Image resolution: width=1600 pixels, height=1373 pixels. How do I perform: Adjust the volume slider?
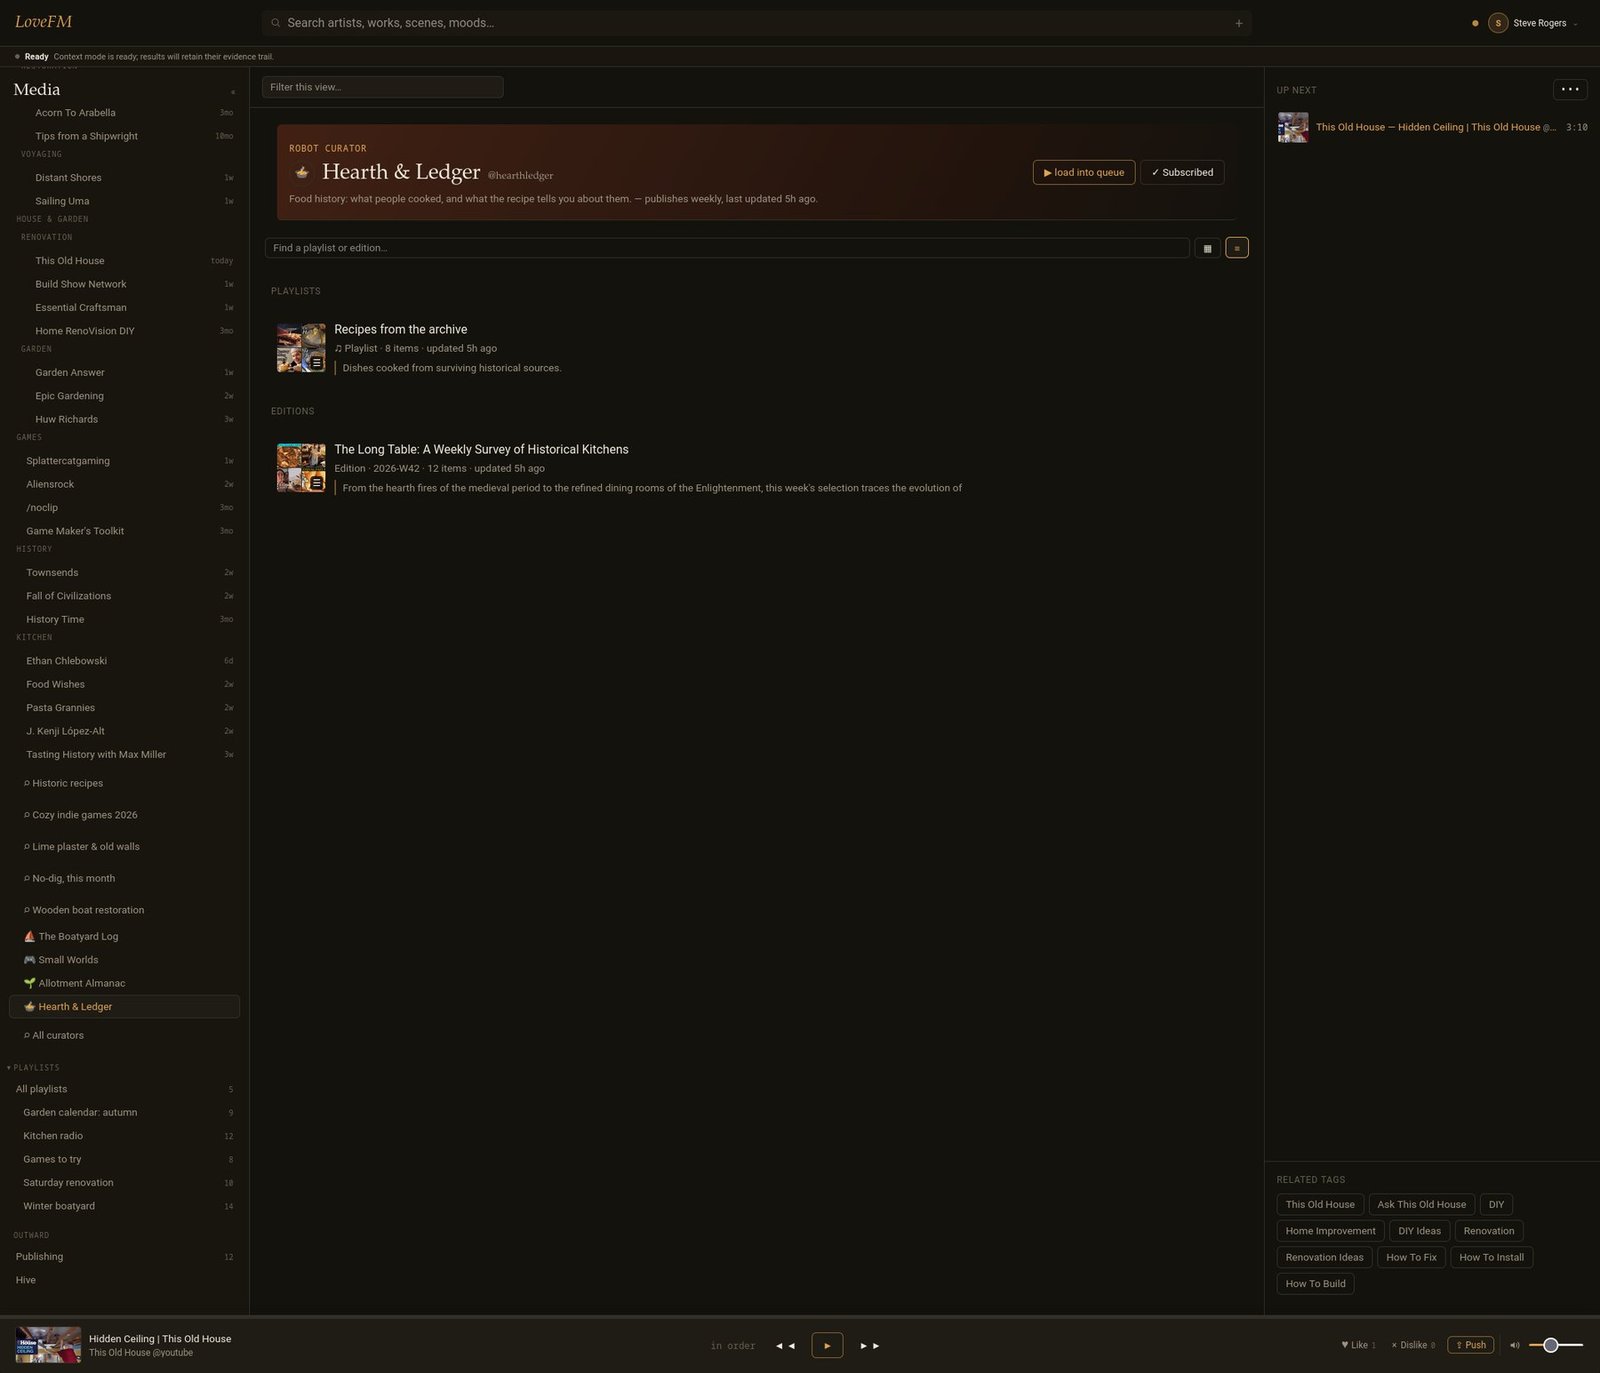1556,1345
